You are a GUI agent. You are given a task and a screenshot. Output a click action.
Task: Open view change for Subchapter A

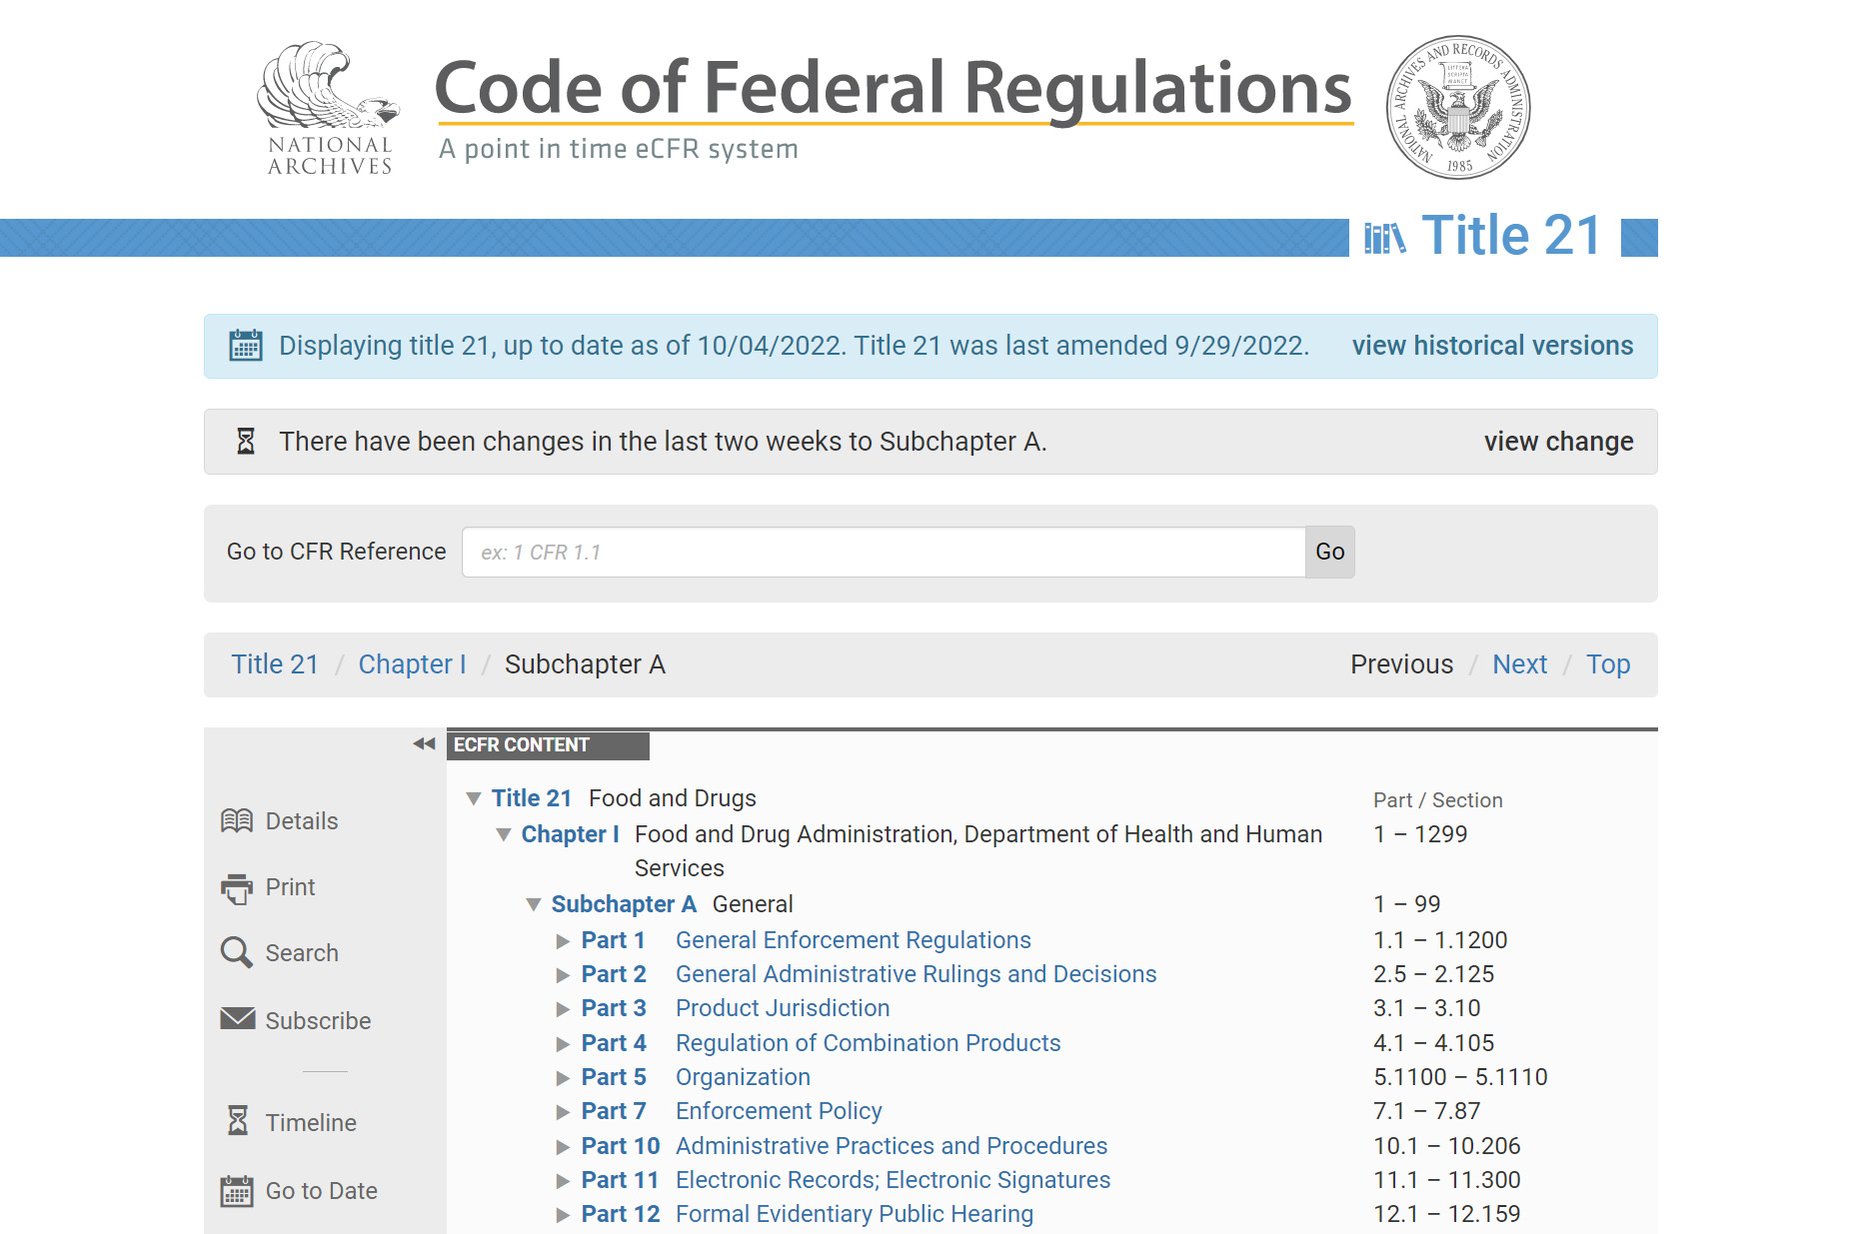1558,441
